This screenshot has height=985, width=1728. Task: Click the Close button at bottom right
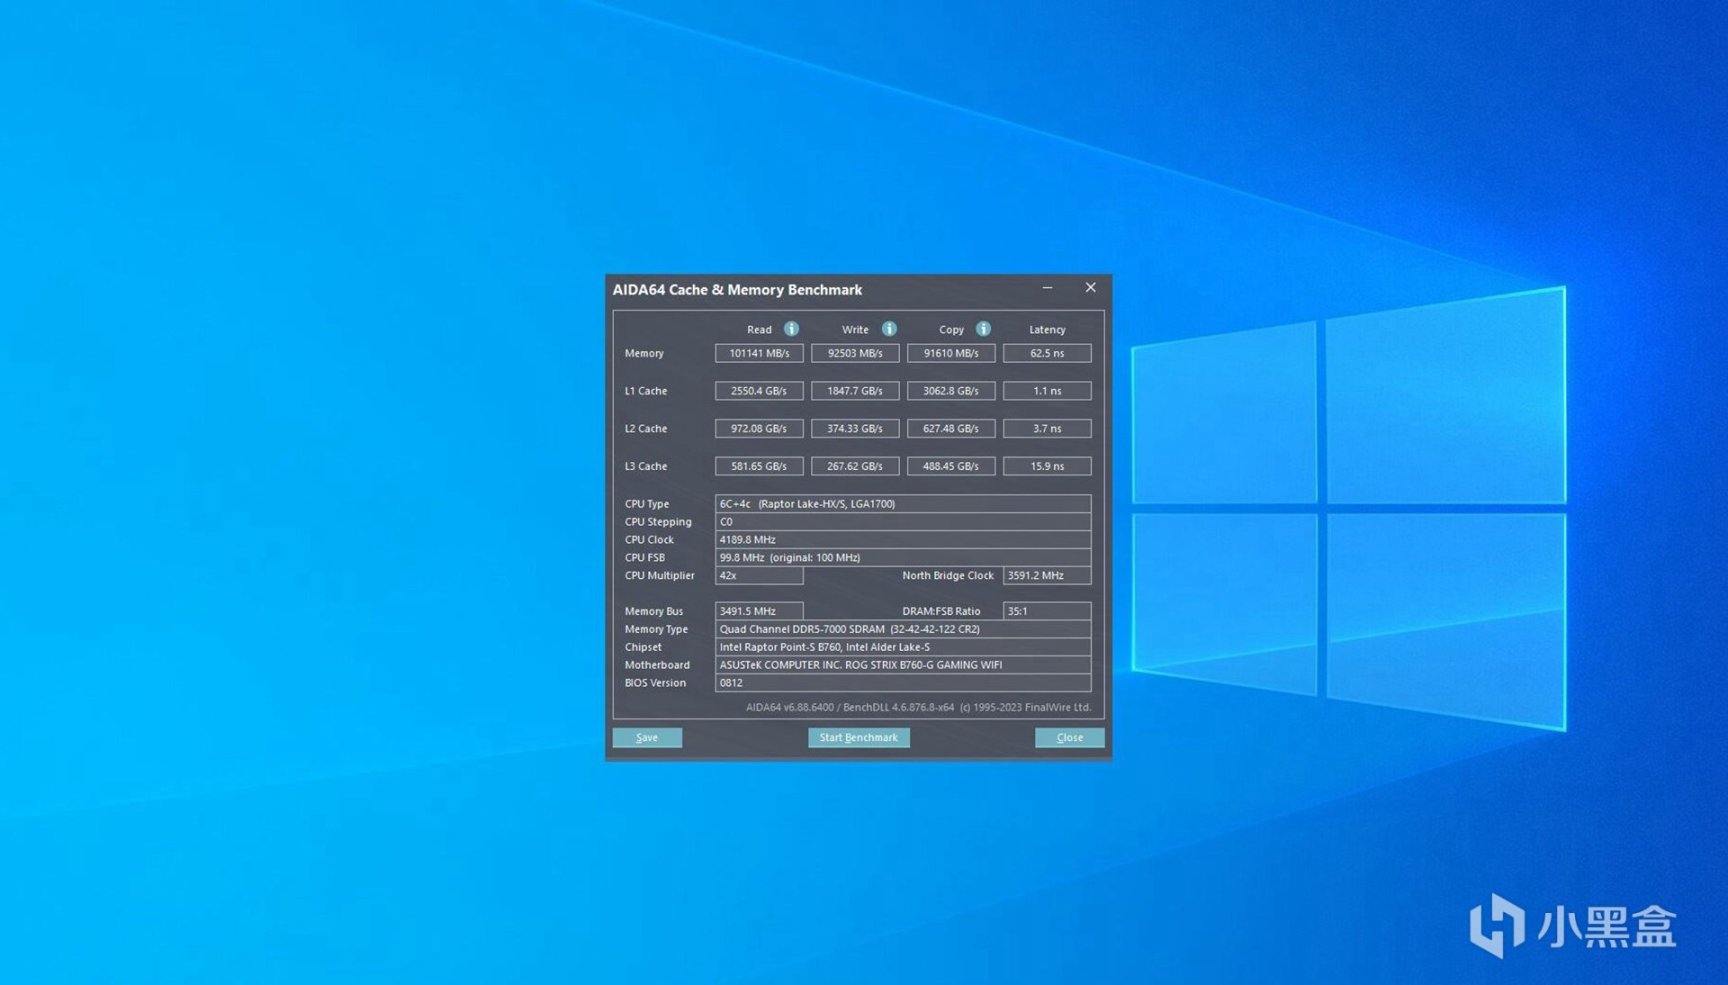pos(1069,738)
